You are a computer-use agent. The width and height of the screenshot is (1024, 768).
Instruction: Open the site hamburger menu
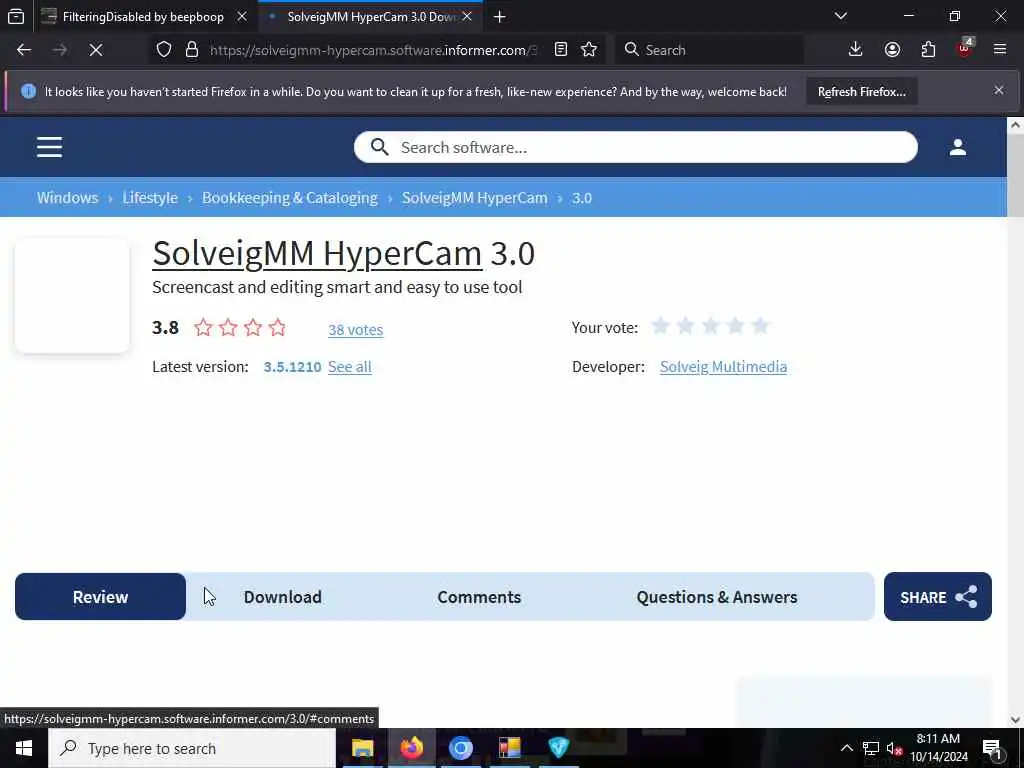pos(50,148)
